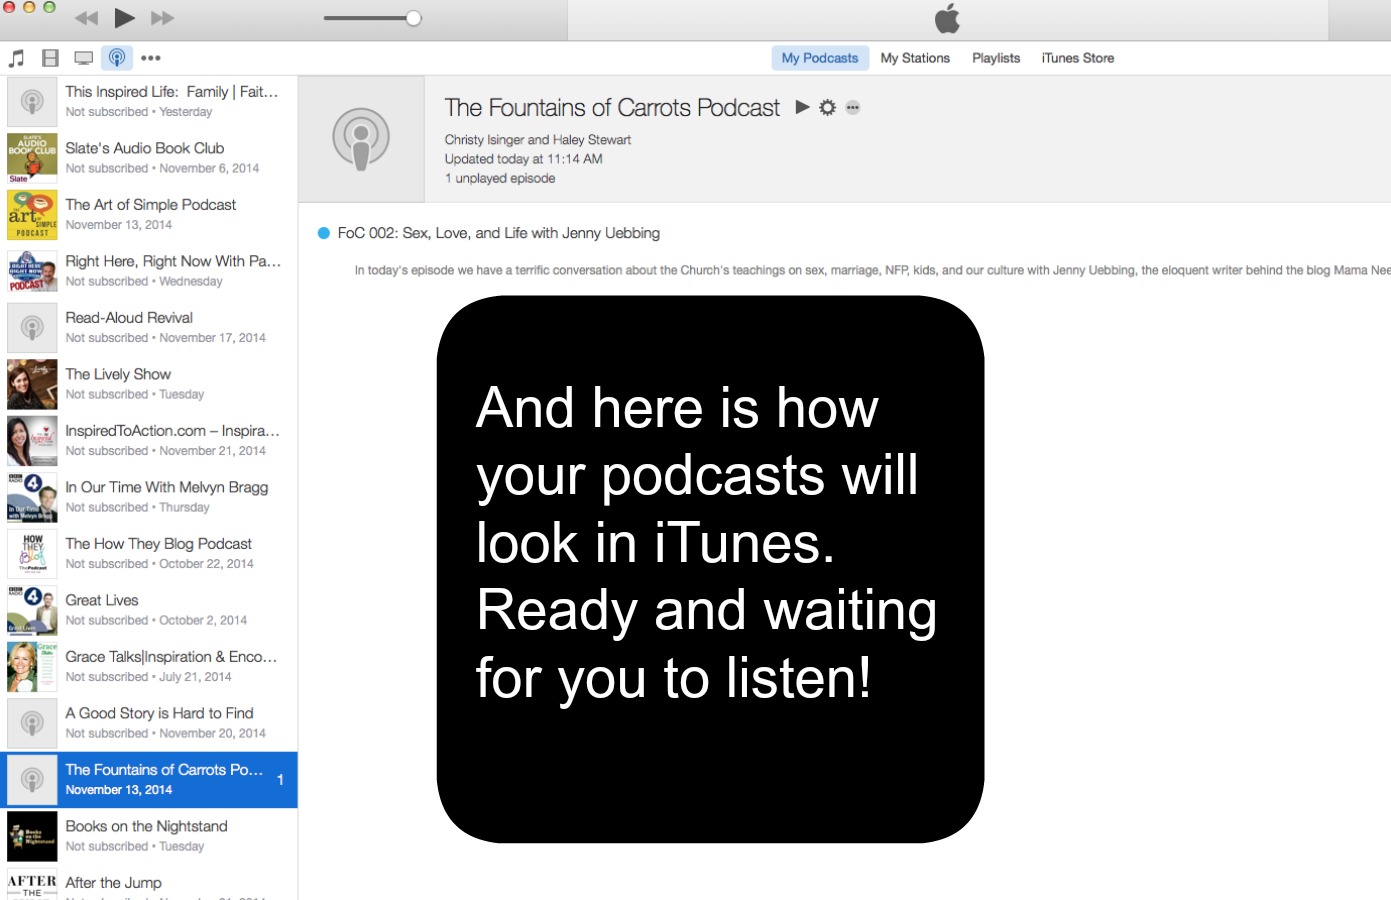Open podcast settings gear icon

[827, 107]
